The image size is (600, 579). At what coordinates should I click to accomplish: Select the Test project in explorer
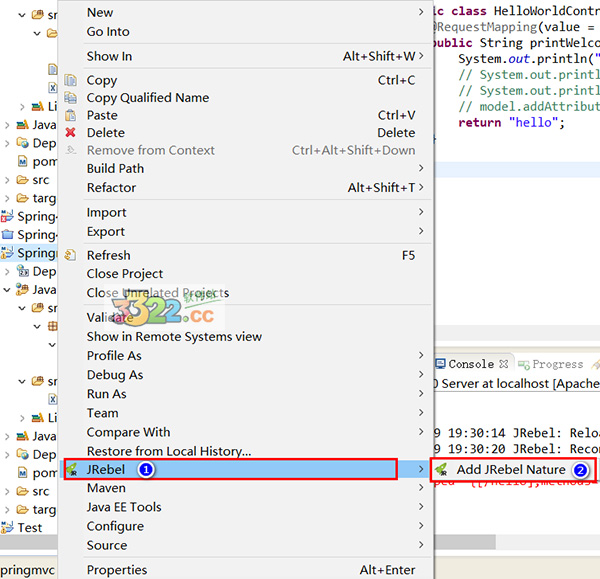point(29,527)
